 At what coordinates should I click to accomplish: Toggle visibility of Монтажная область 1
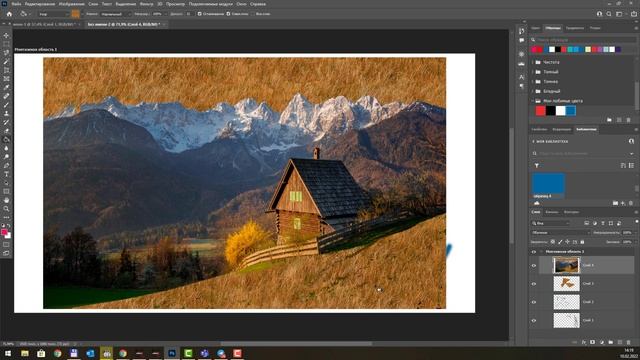(533, 252)
